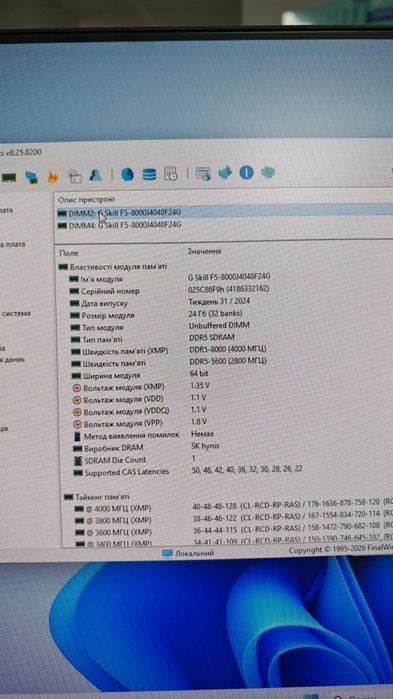393x699 pixels.
Task: Click the teal icon at toolbar end
Action: click(268, 172)
